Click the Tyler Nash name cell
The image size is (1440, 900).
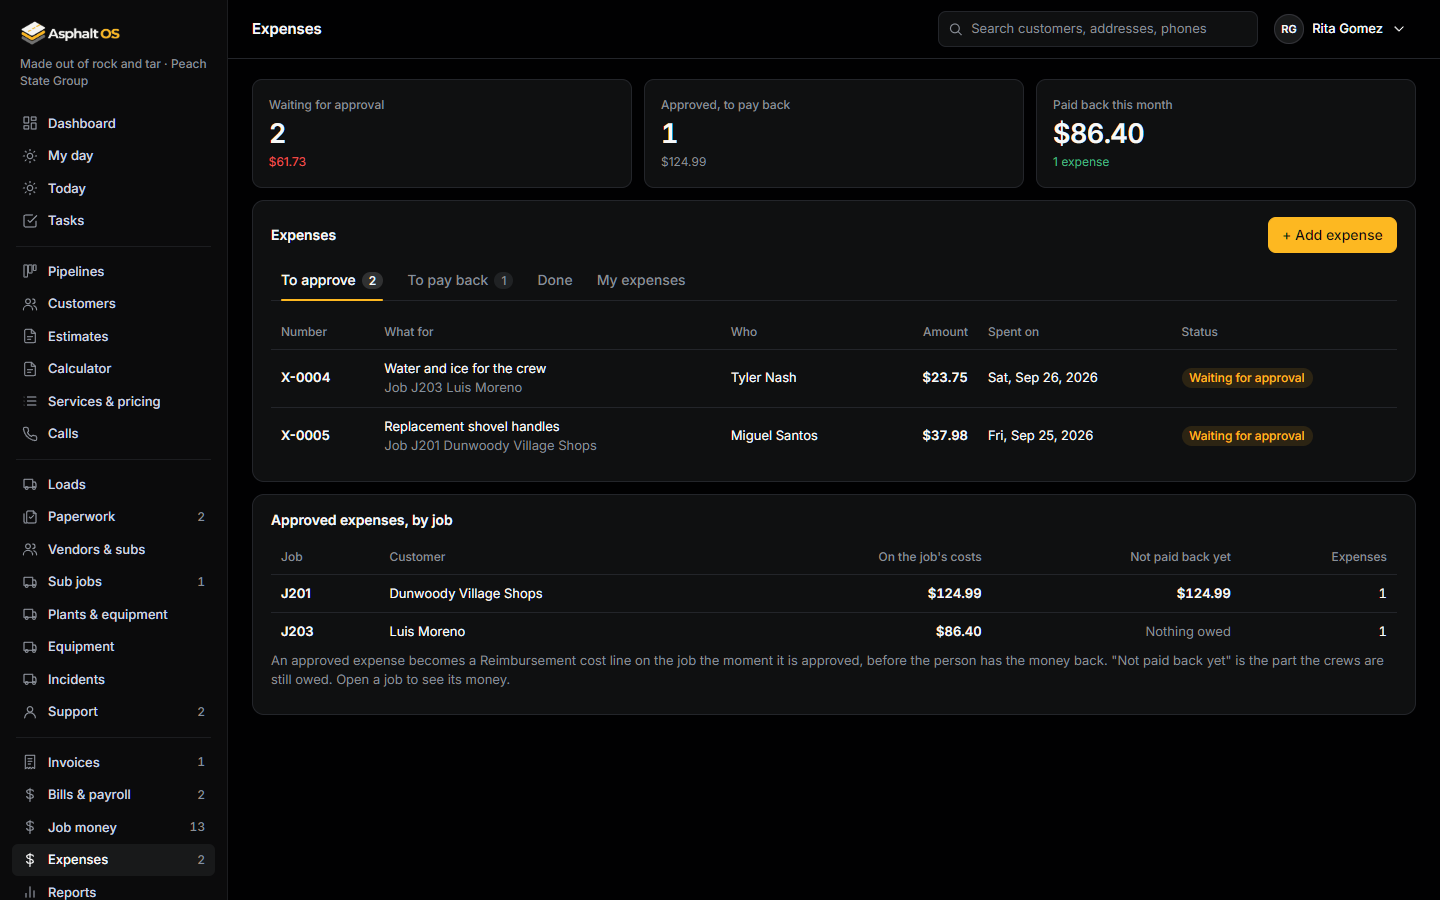click(x=764, y=378)
